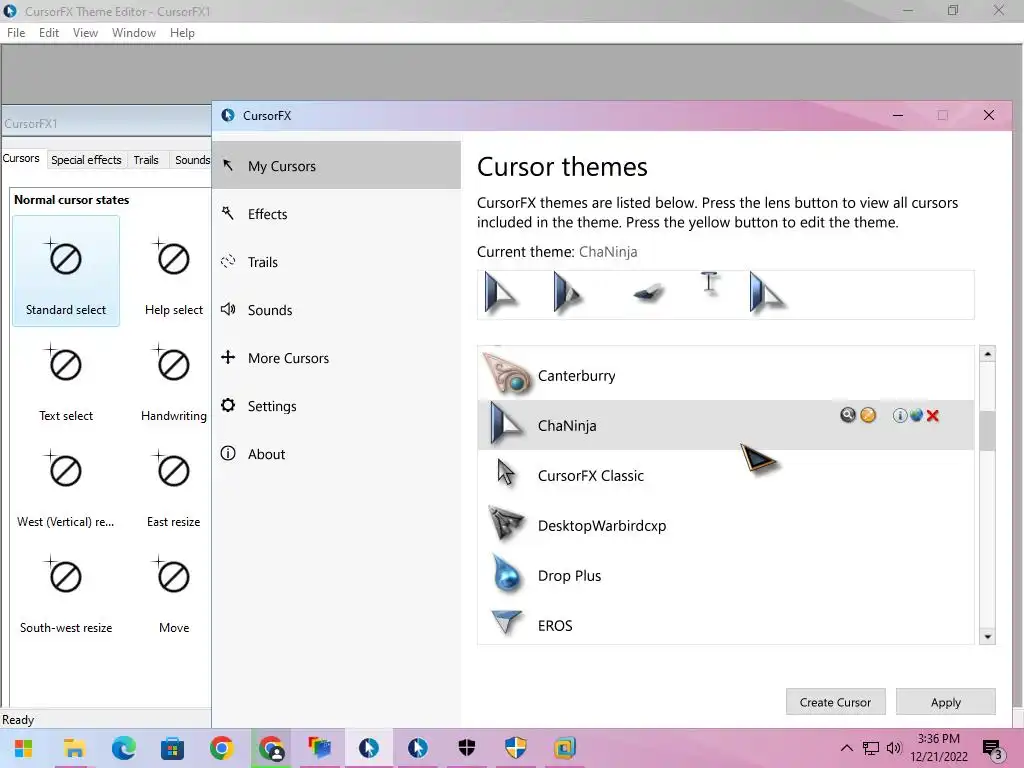This screenshot has width=1024, height=768.
Task: Open the My Cursors section
Action: (336, 166)
